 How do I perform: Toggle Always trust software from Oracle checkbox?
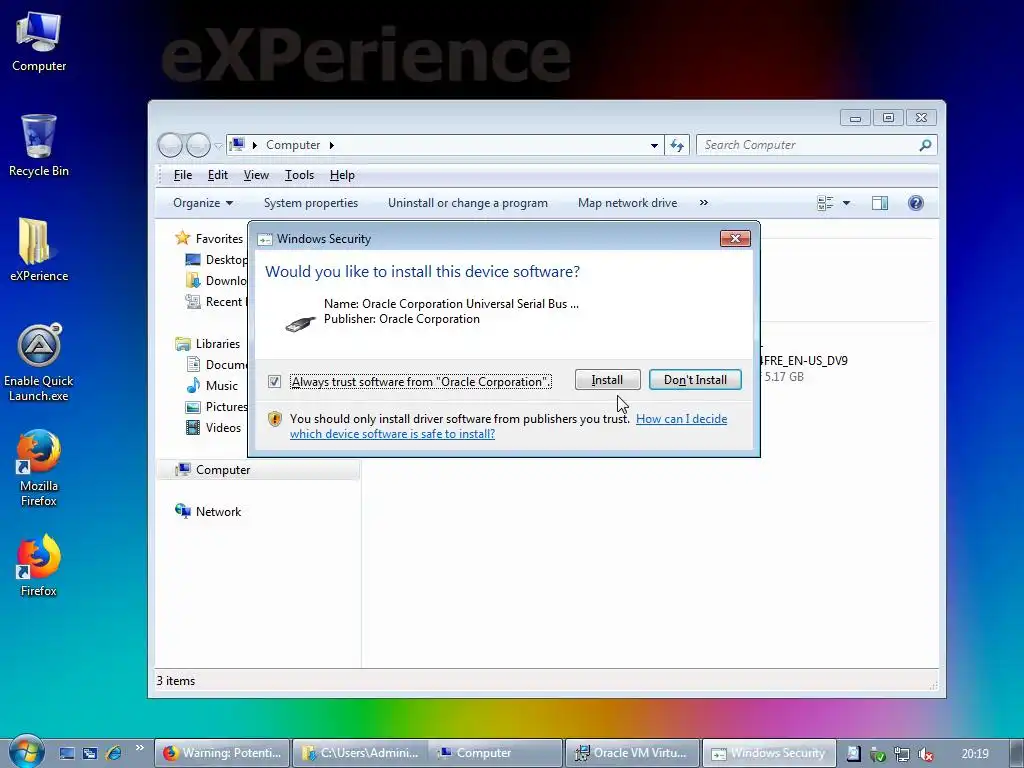[x=274, y=381]
